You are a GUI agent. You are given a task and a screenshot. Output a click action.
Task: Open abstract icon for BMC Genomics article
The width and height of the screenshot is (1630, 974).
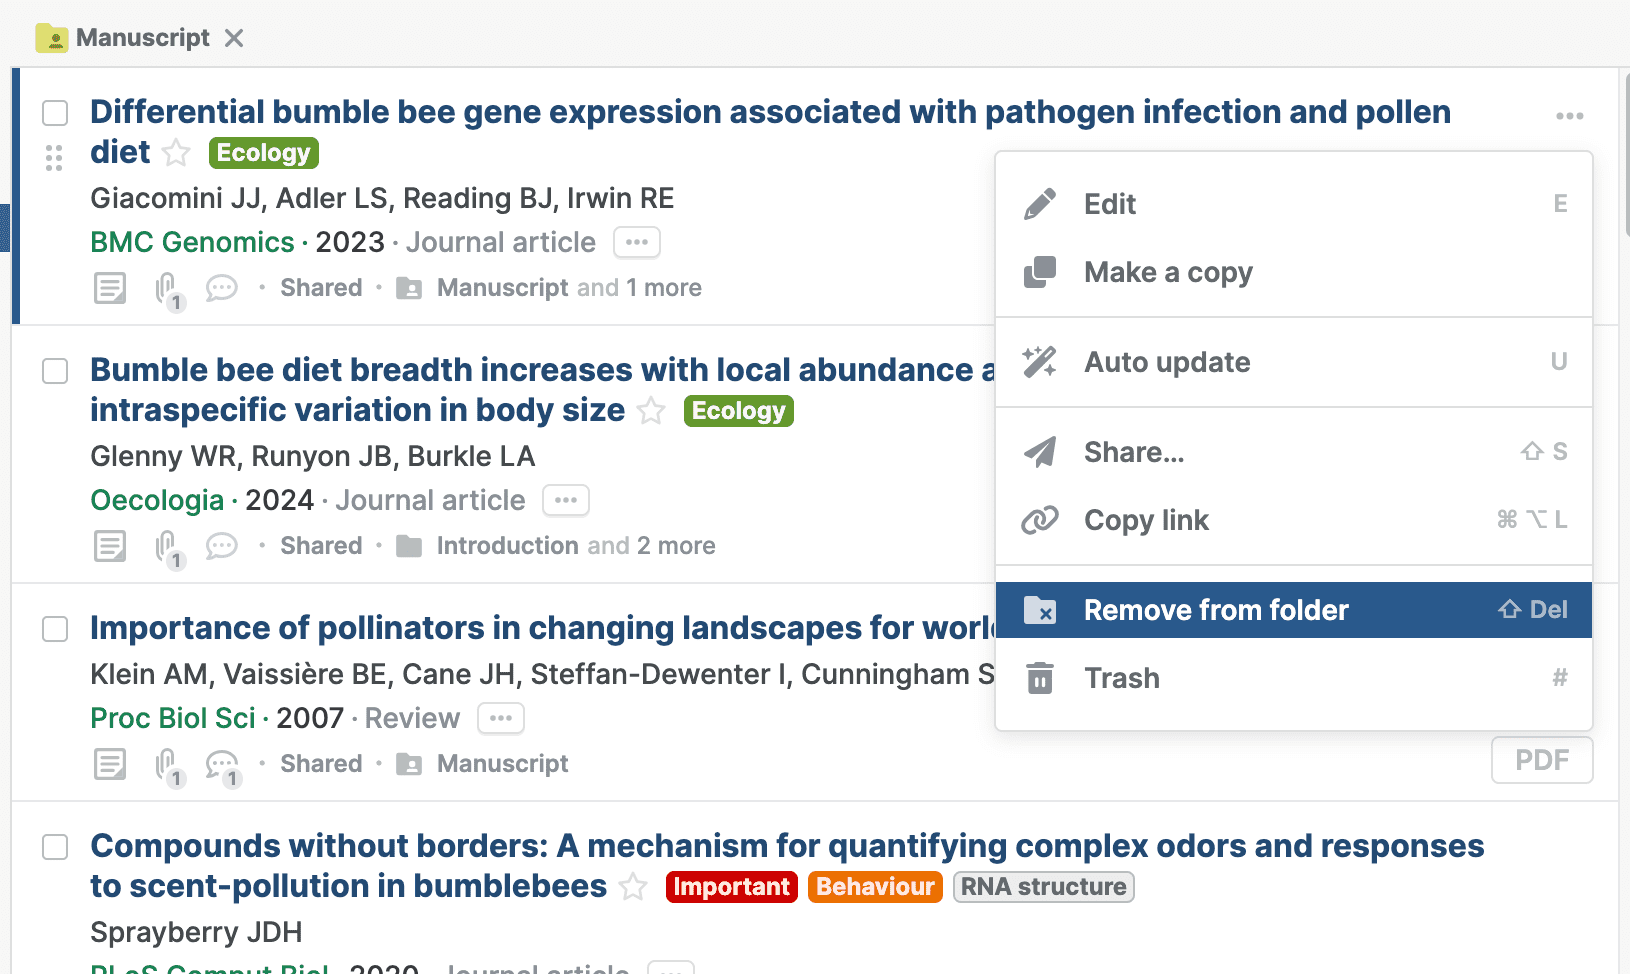point(110,288)
